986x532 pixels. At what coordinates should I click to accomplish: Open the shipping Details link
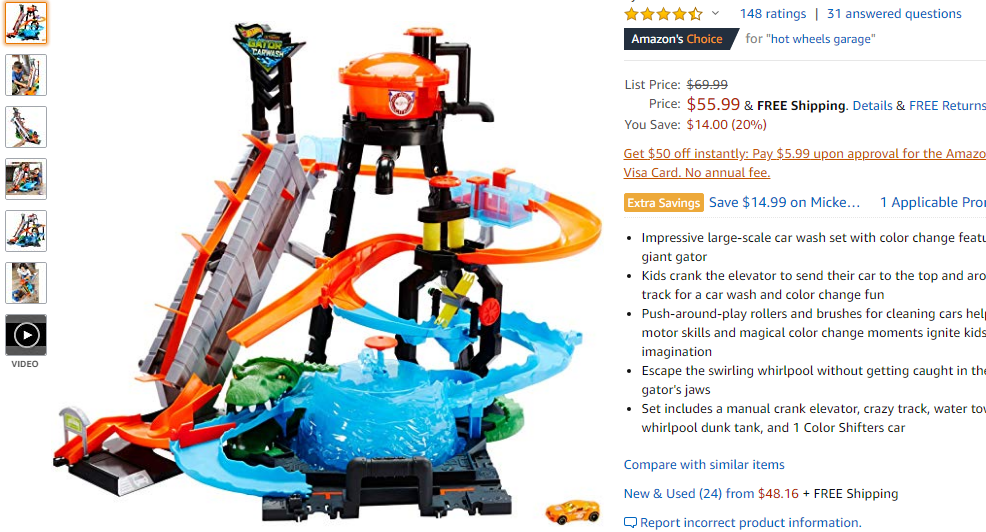[x=872, y=106]
